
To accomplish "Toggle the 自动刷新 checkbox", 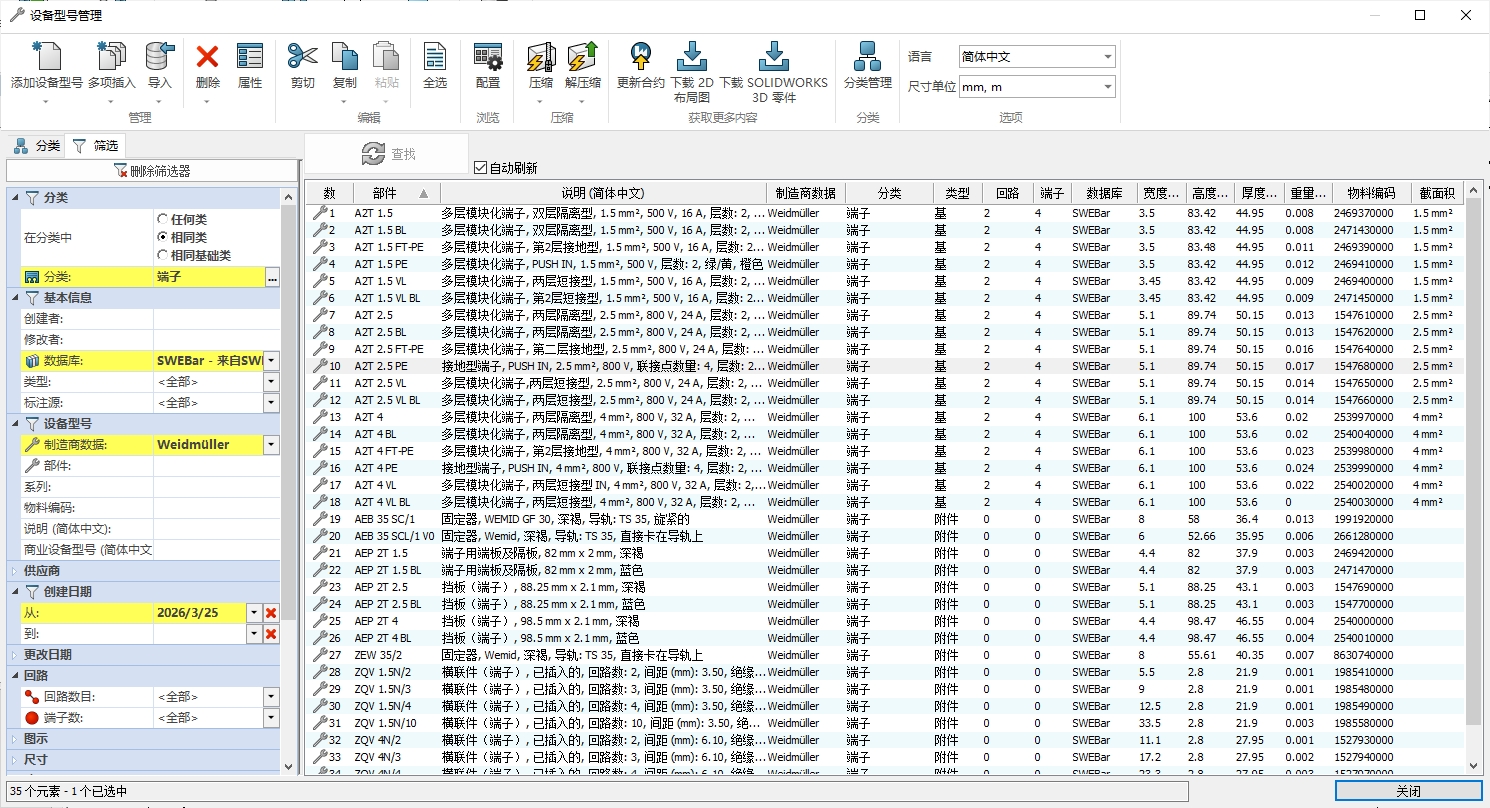I will pos(481,168).
